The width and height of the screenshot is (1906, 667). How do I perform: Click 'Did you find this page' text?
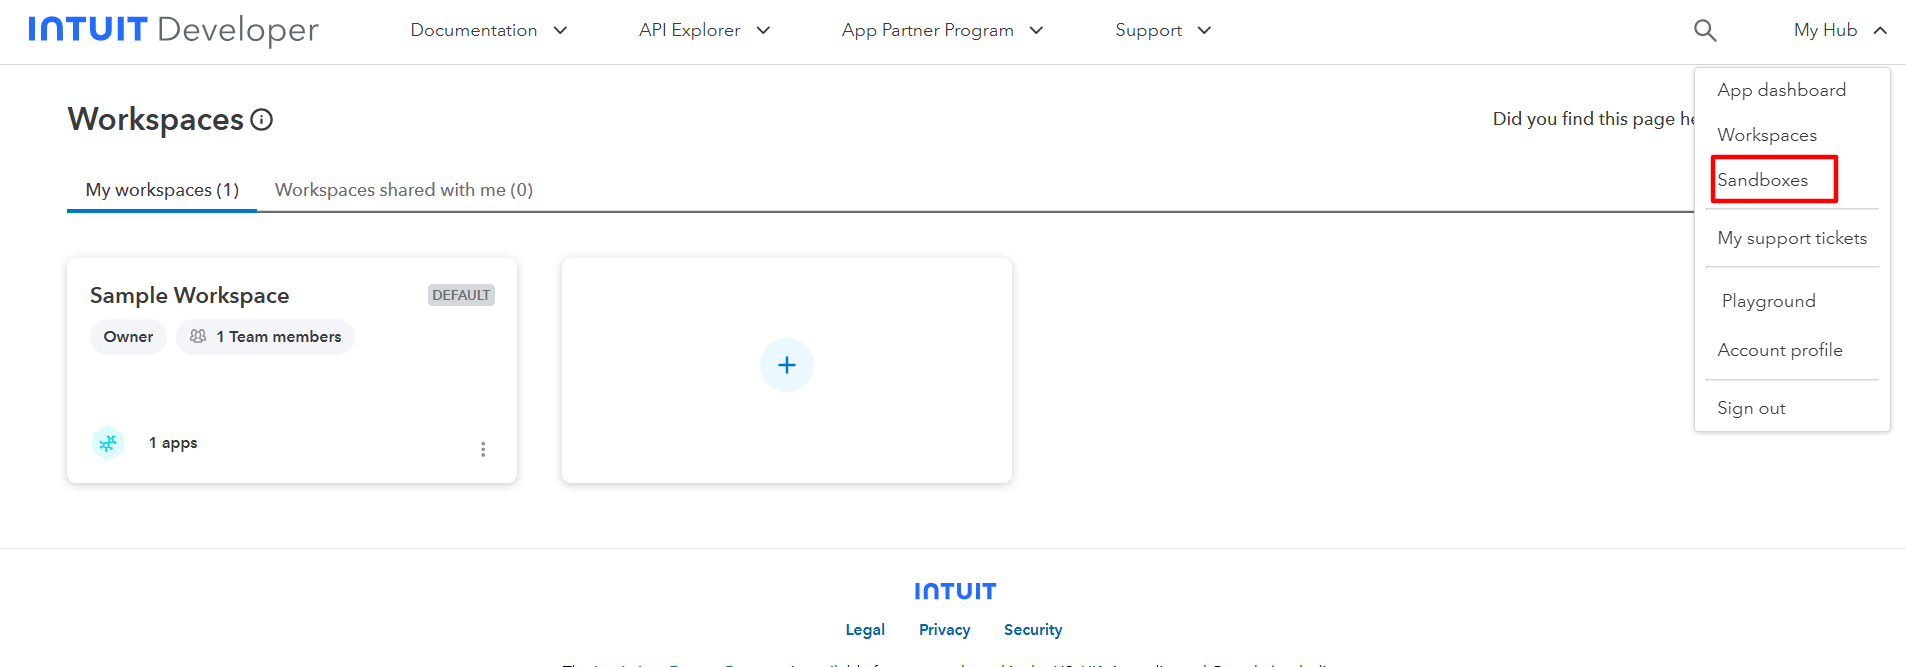coord(1593,119)
